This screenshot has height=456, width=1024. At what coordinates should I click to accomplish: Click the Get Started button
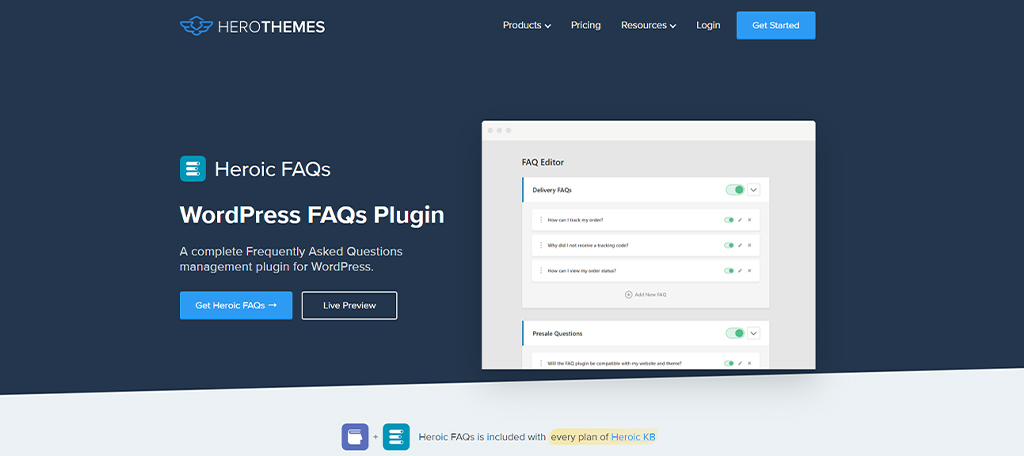[776, 25]
